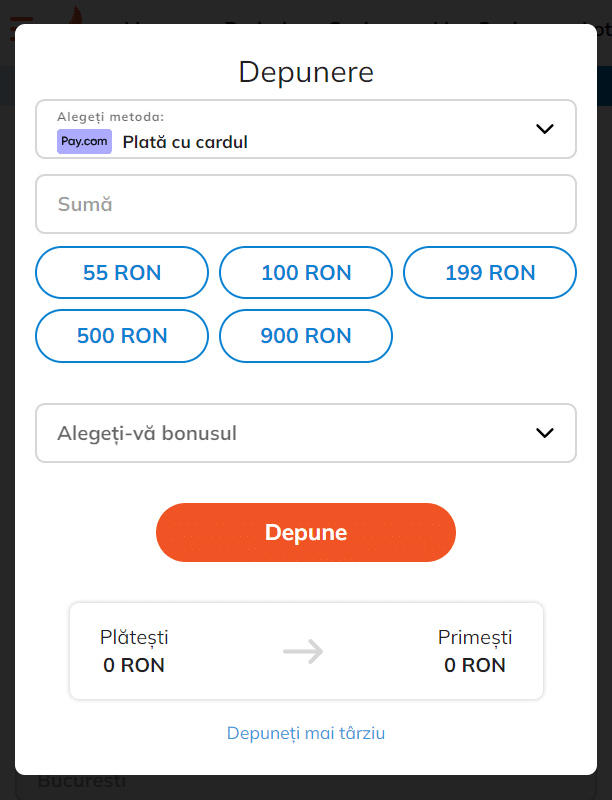The height and width of the screenshot is (800, 612).
Task: Click the Plătești 0 RON summary
Action: [x=134, y=651]
